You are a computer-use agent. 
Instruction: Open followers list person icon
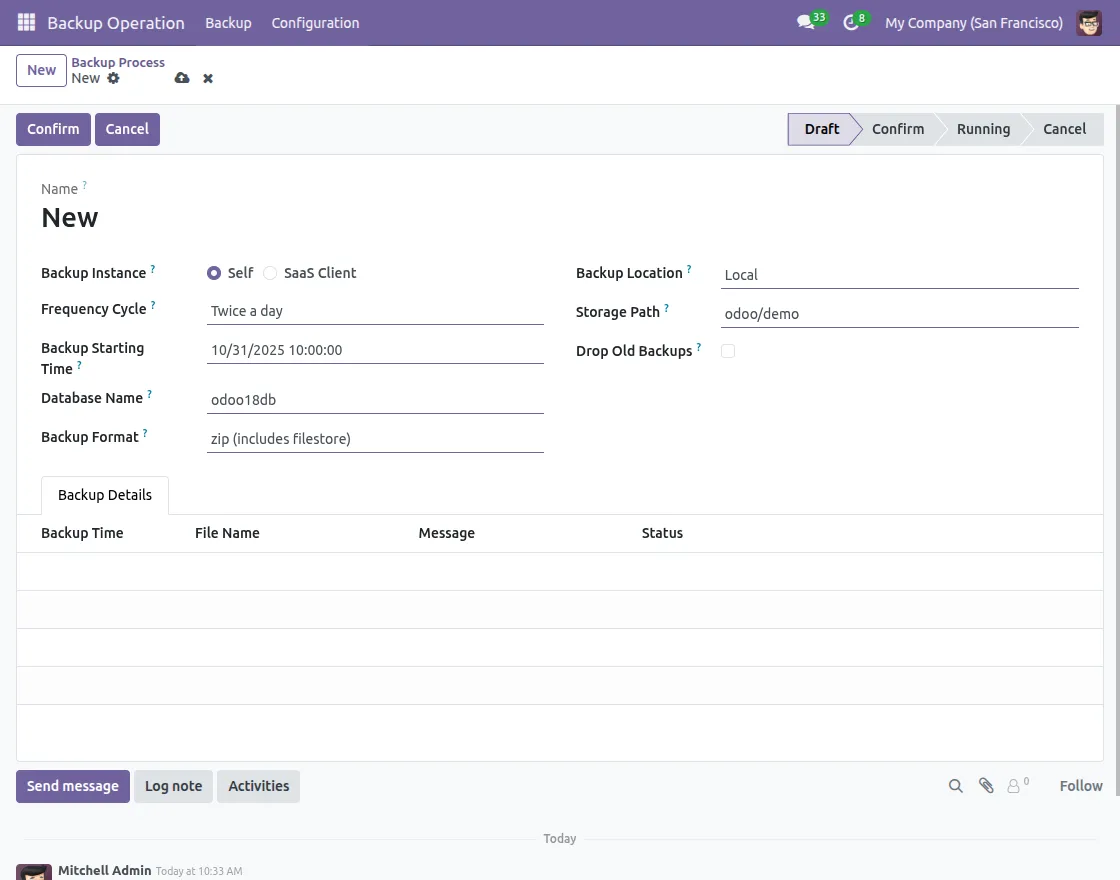(x=1015, y=786)
